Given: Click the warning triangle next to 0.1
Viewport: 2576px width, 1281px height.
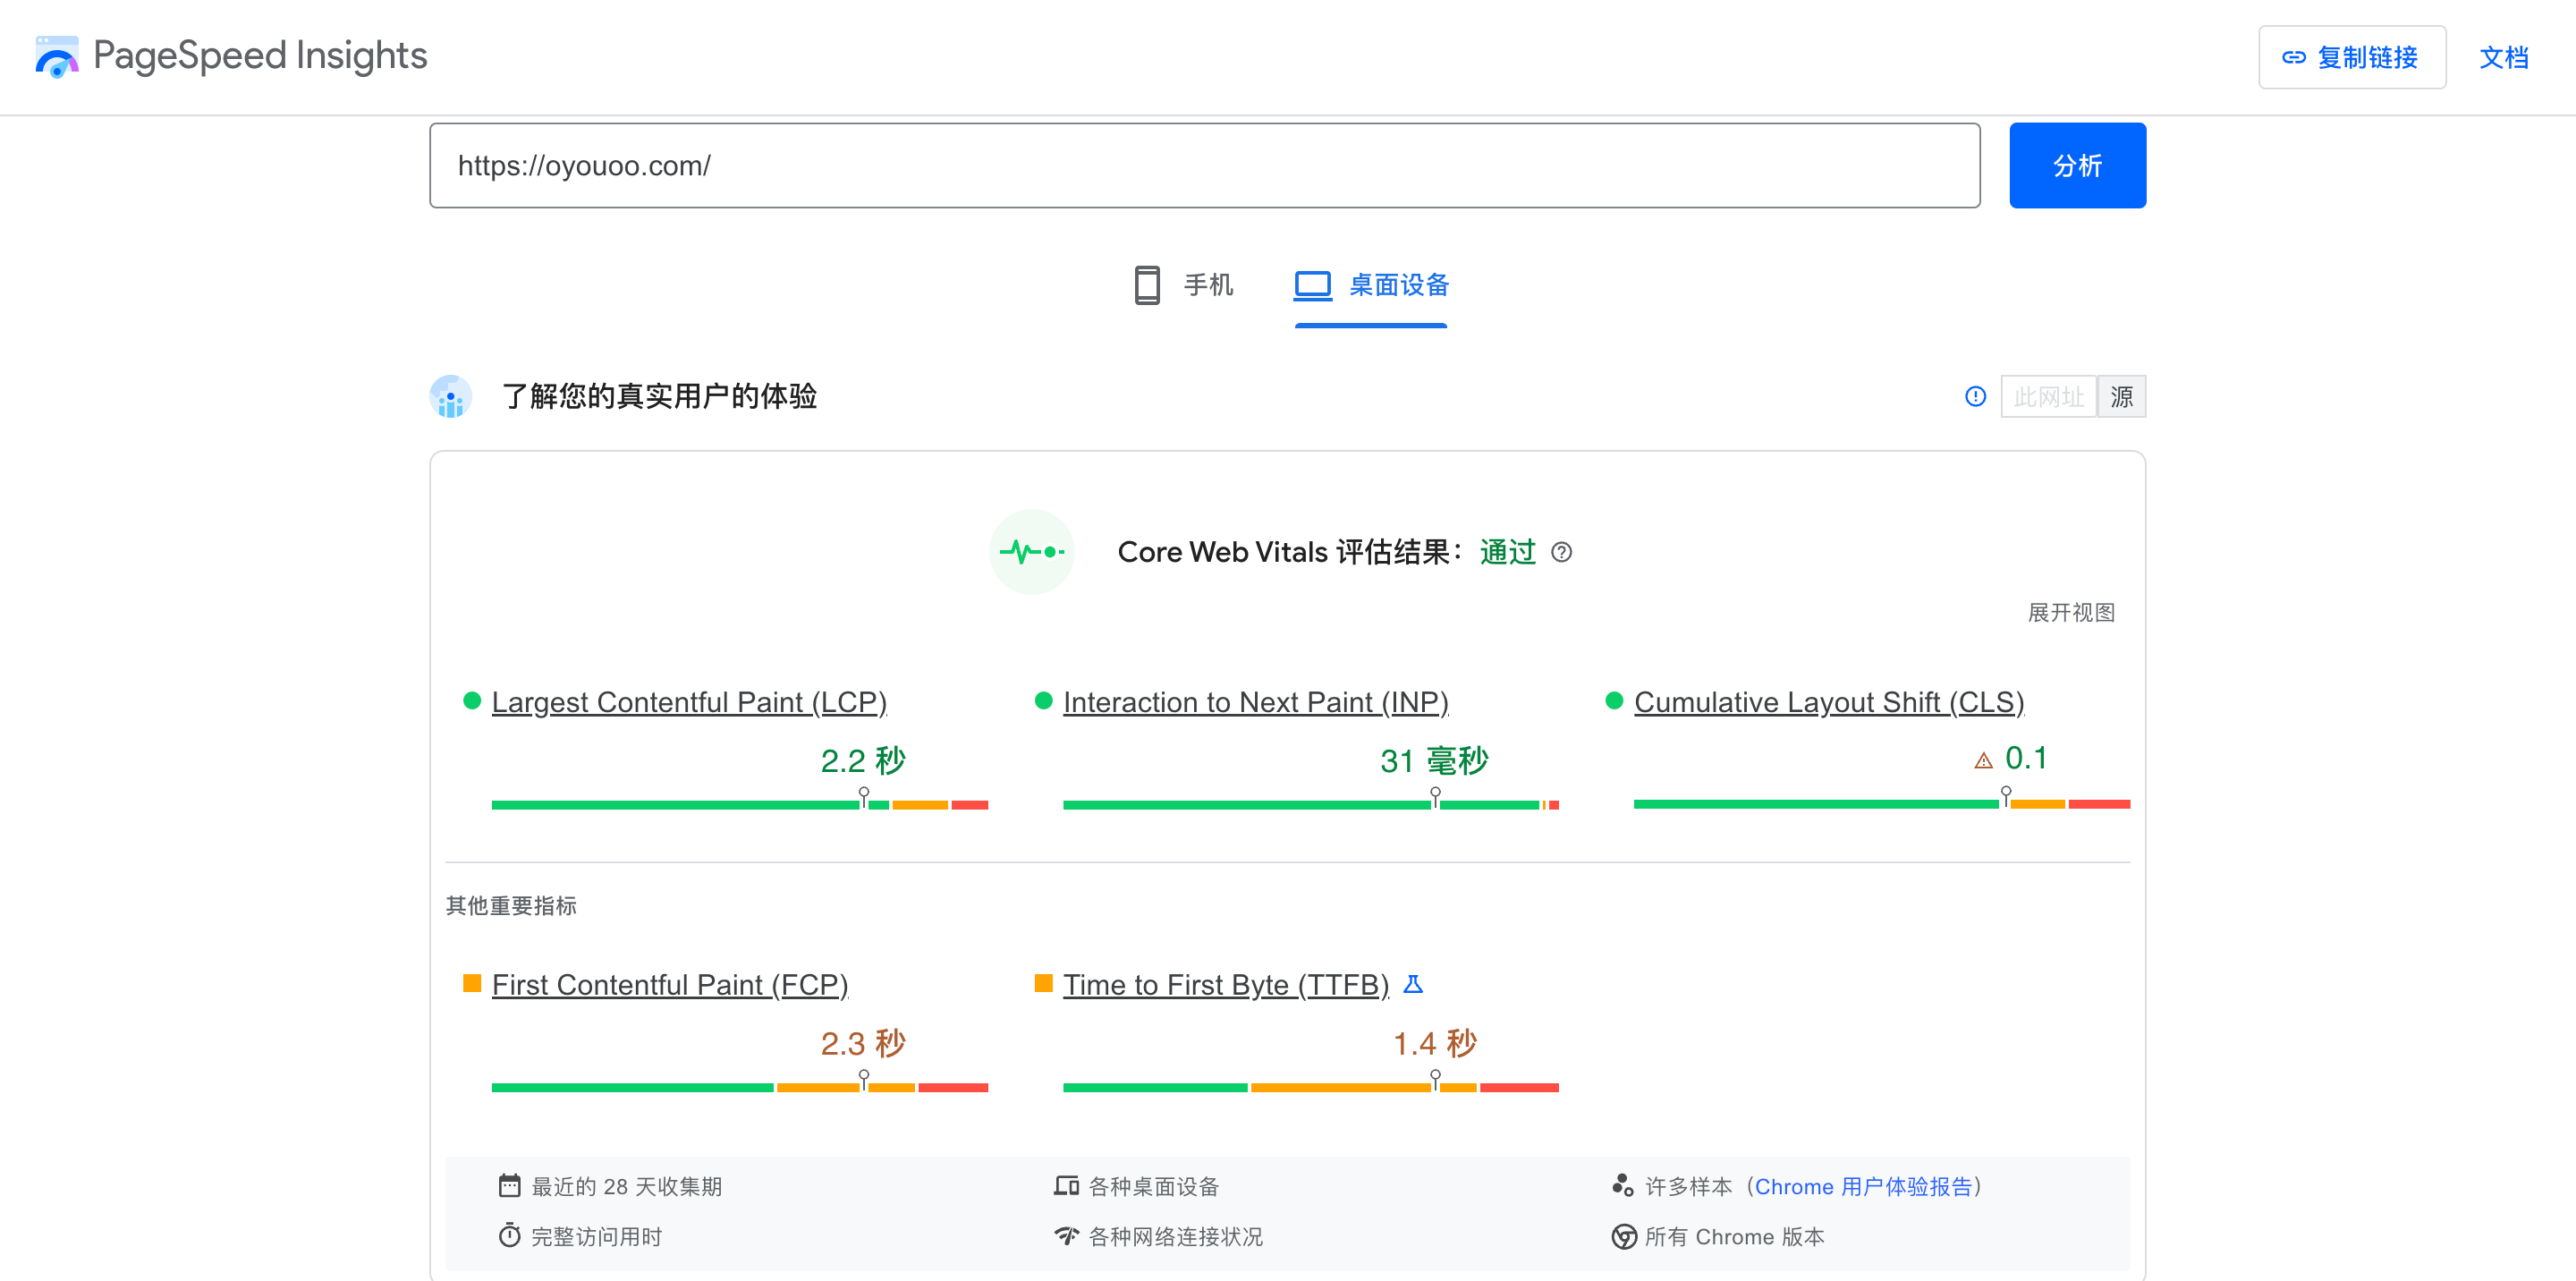Looking at the screenshot, I should pyautogui.click(x=1983, y=761).
